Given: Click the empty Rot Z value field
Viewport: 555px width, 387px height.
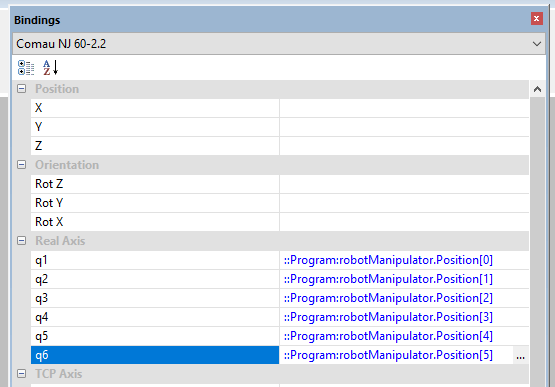Looking at the screenshot, I should (404, 184).
